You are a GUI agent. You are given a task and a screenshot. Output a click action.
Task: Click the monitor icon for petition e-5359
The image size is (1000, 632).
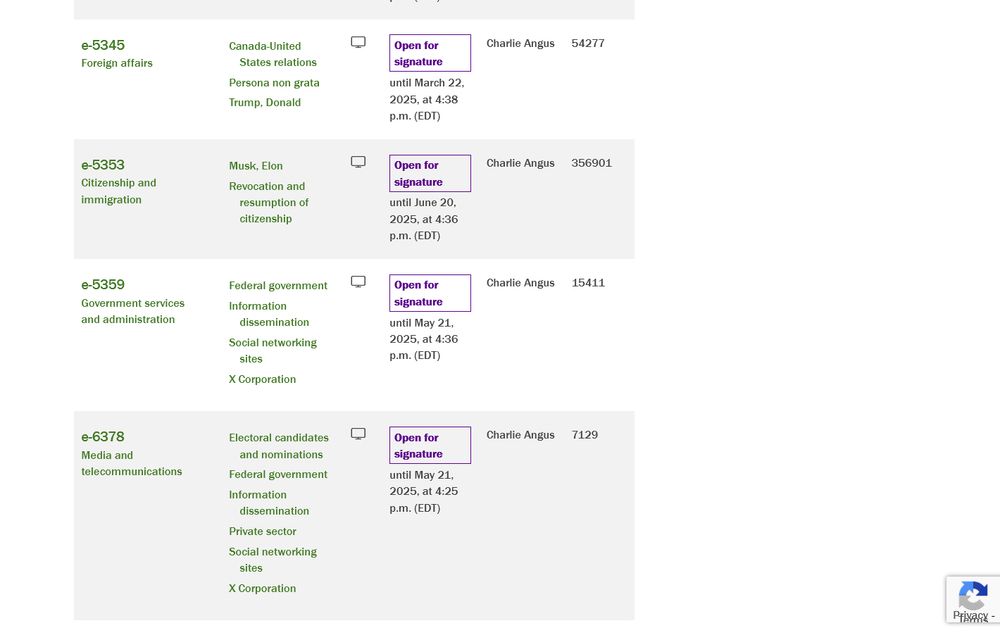[x=358, y=282]
